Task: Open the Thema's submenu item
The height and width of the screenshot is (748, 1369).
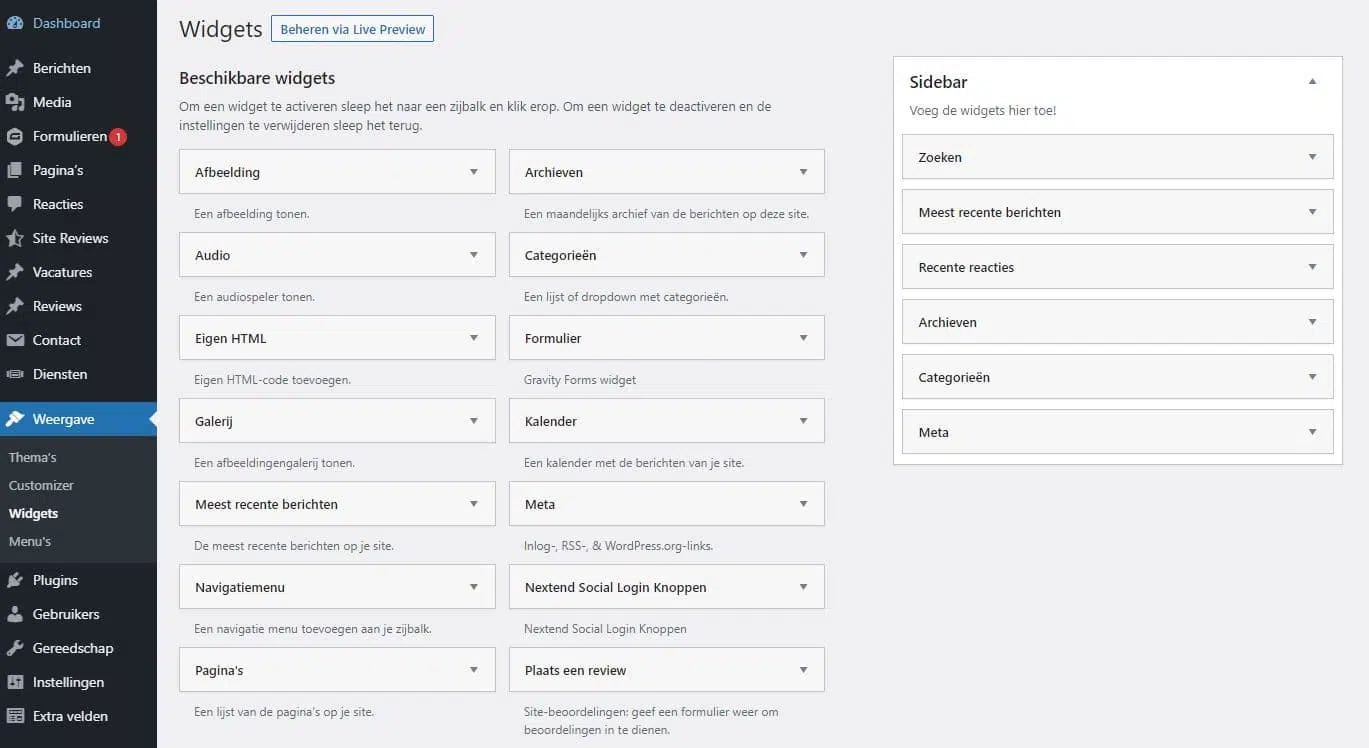Action: 33,457
